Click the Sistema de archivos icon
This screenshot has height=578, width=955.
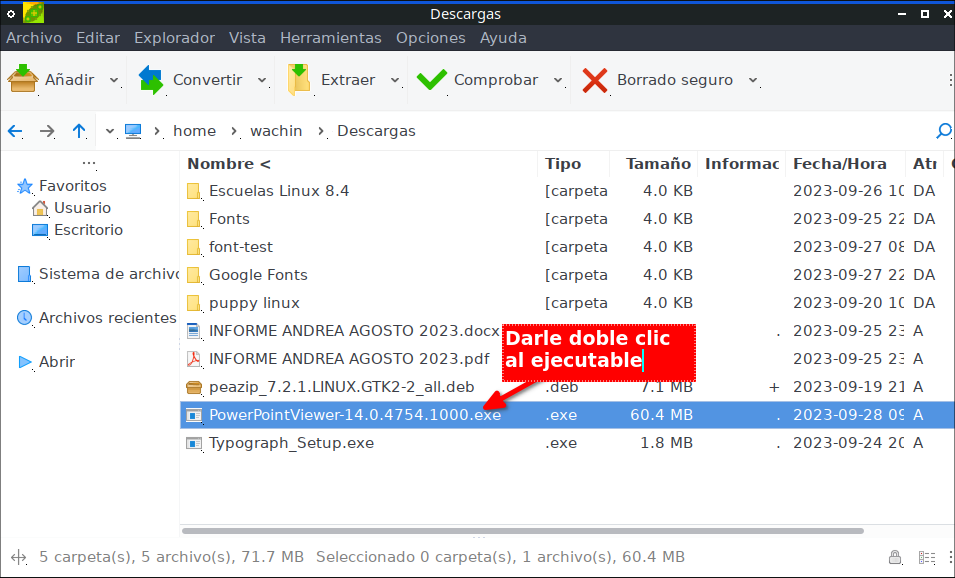[x=24, y=274]
